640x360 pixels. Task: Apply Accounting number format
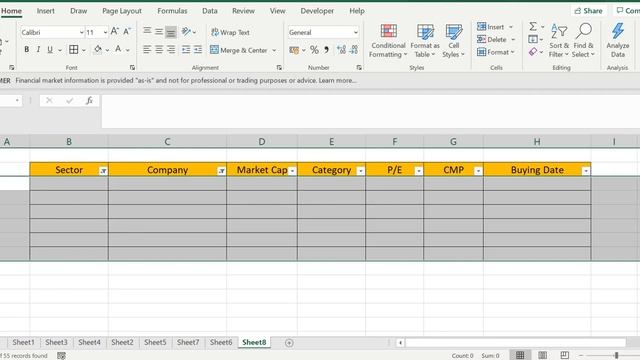(x=294, y=50)
